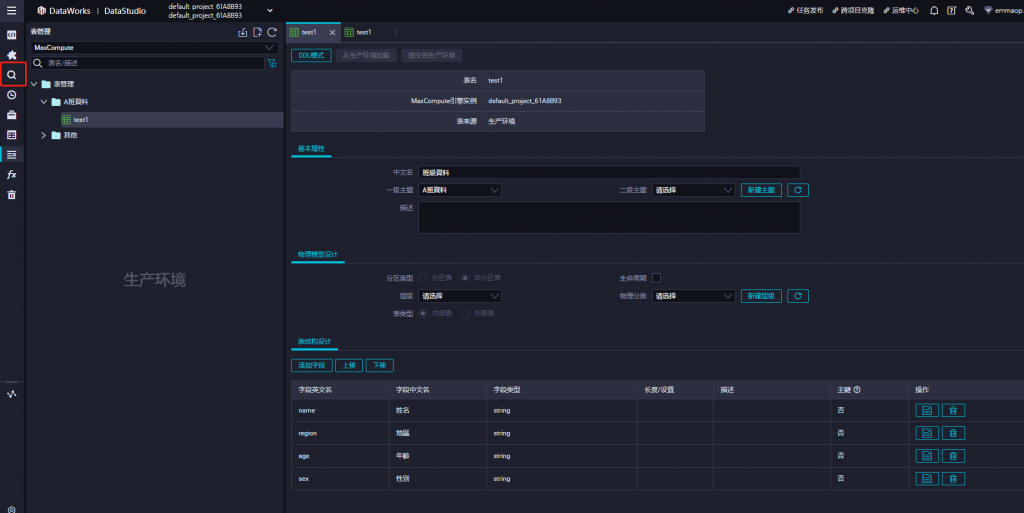Open the search icon in left sidebar

tap(12, 75)
